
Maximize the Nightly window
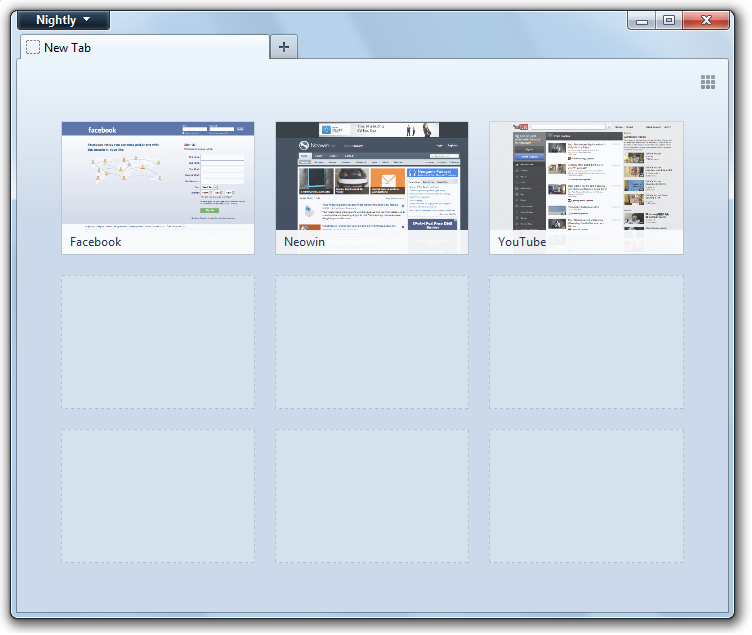coord(669,21)
